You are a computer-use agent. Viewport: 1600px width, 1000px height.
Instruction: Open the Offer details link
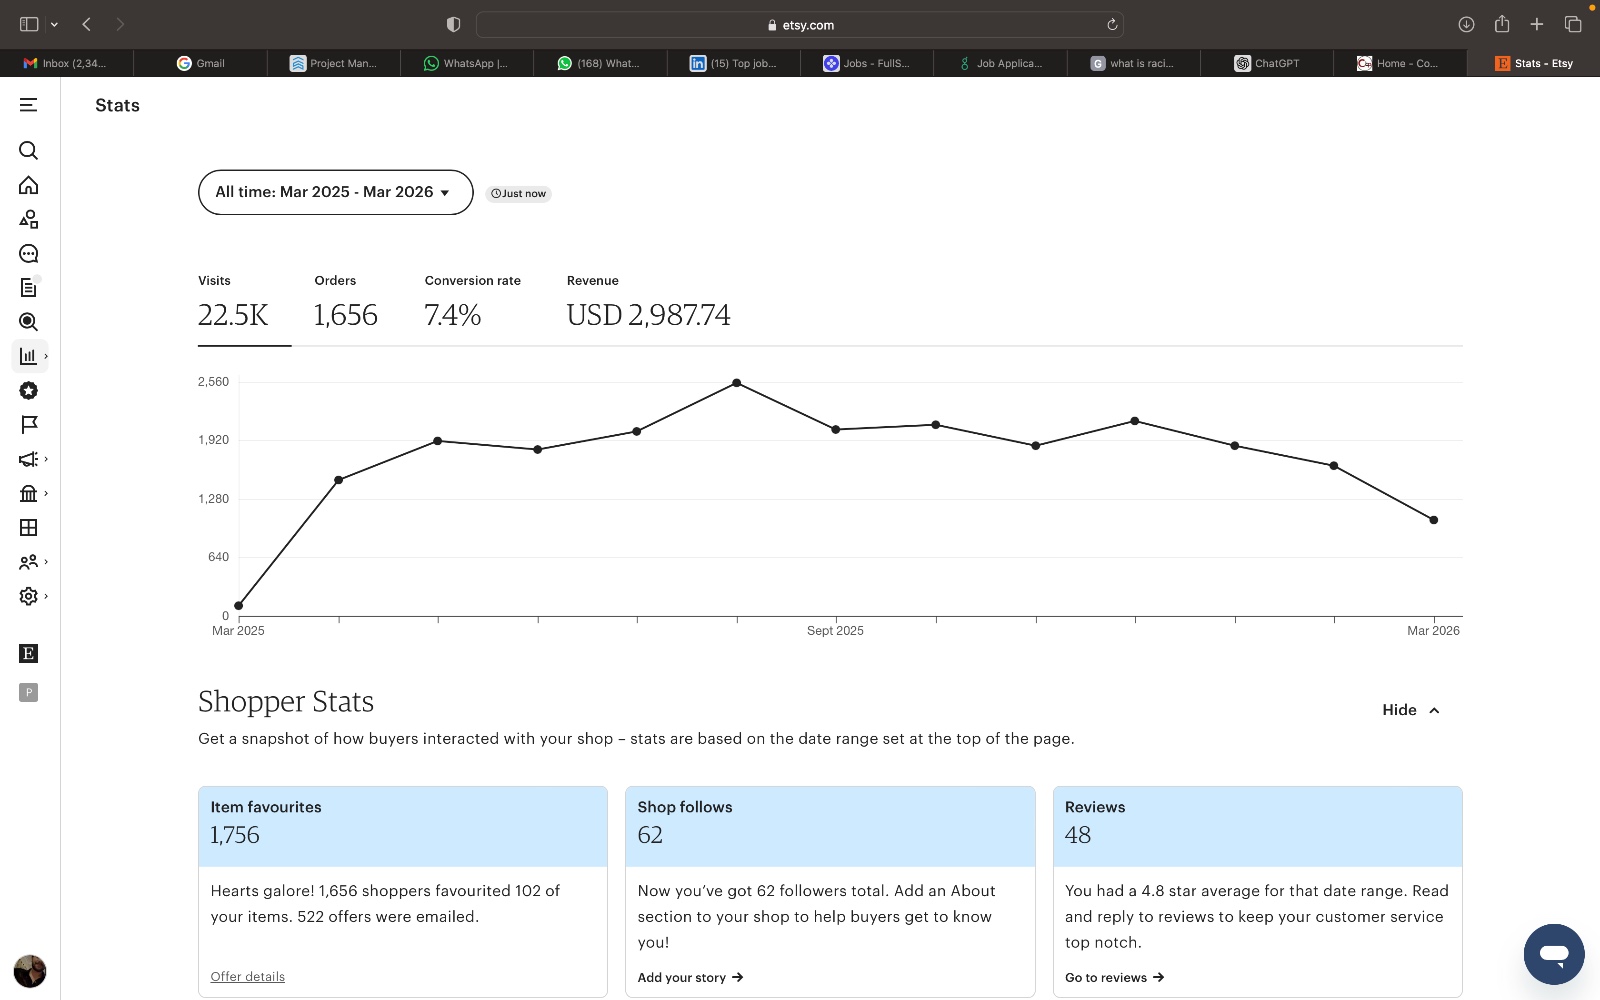[247, 977]
